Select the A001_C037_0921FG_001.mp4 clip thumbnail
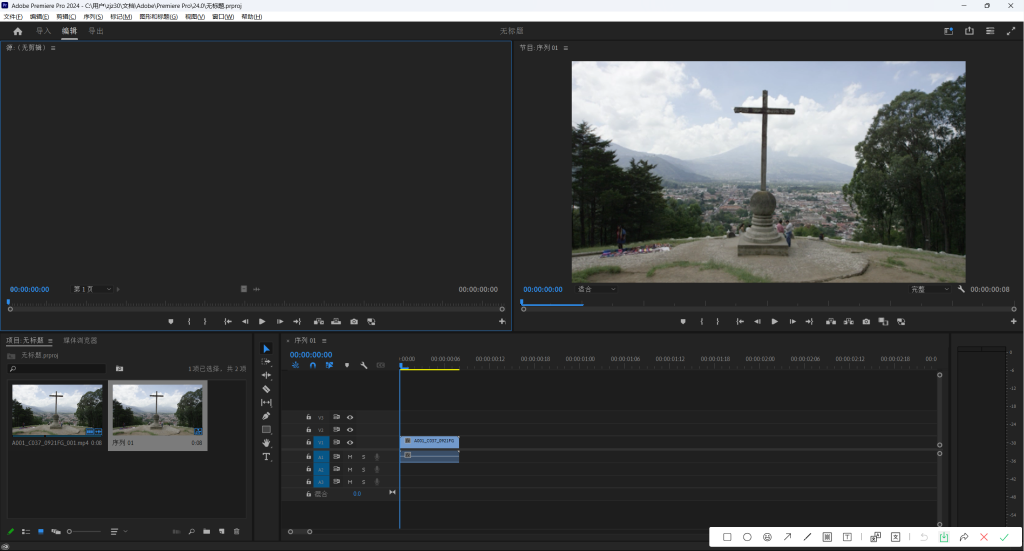The width and height of the screenshot is (1024, 551). (x=56, y=410)
